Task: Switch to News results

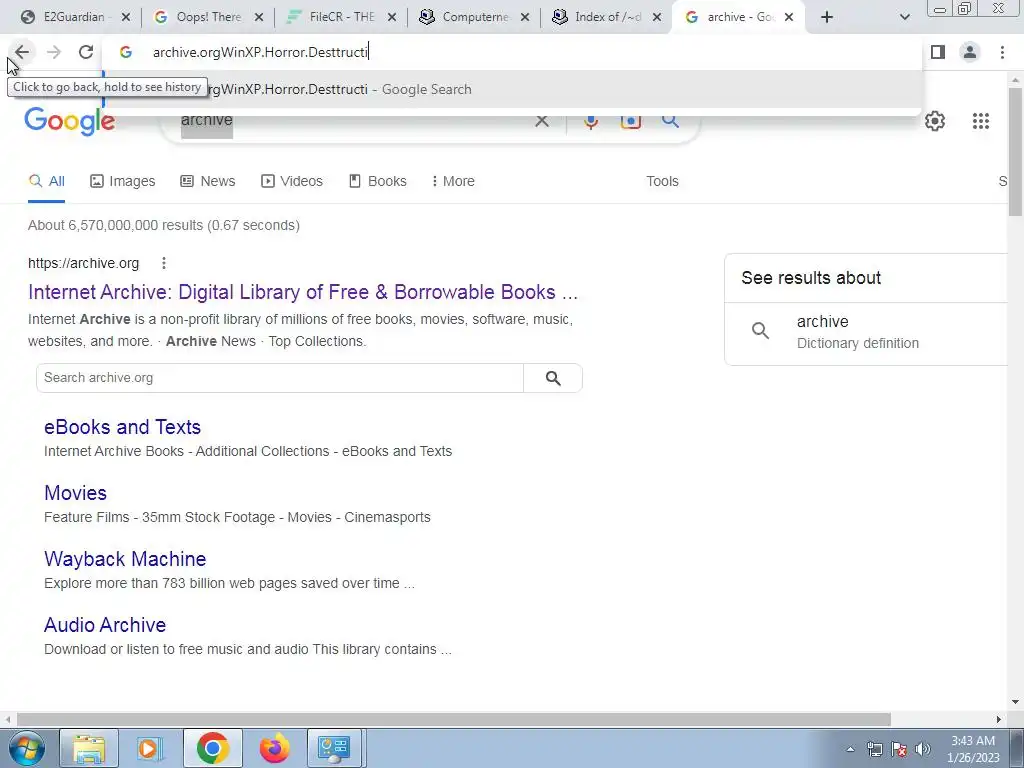Action: [x=208, y=182]
